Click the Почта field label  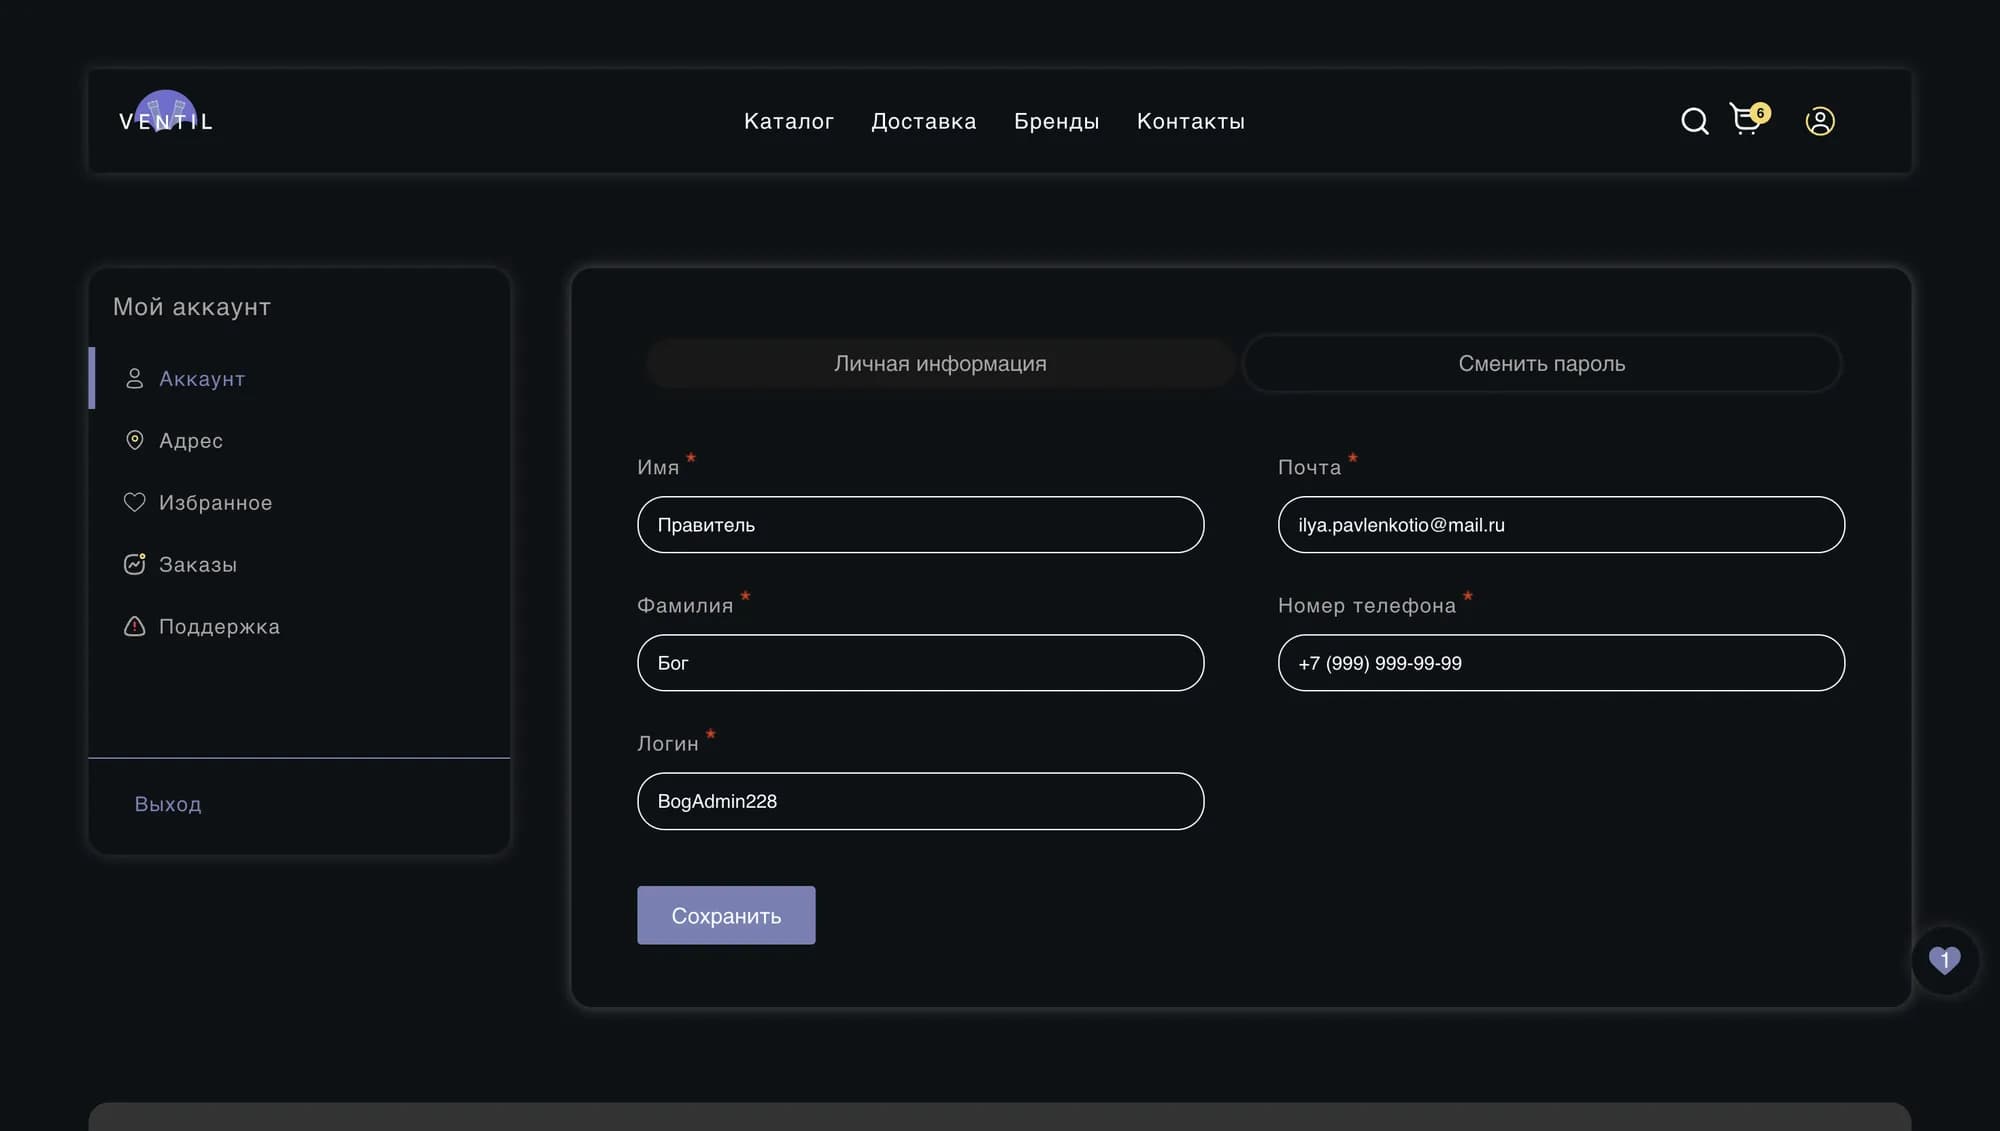click(x=1309, y=467)
